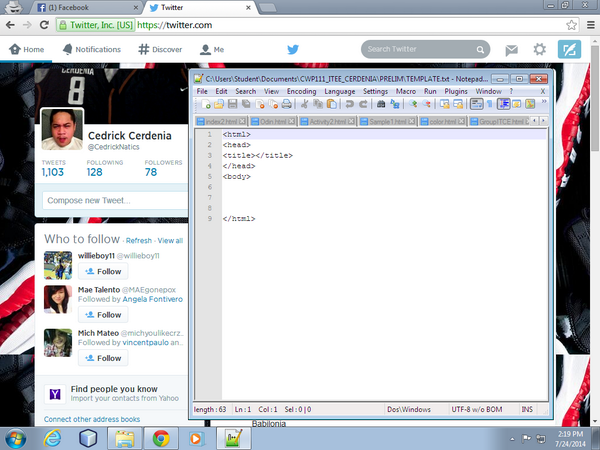
Task: Open the Edit menu in Notepad++
Action: point(221,91)
